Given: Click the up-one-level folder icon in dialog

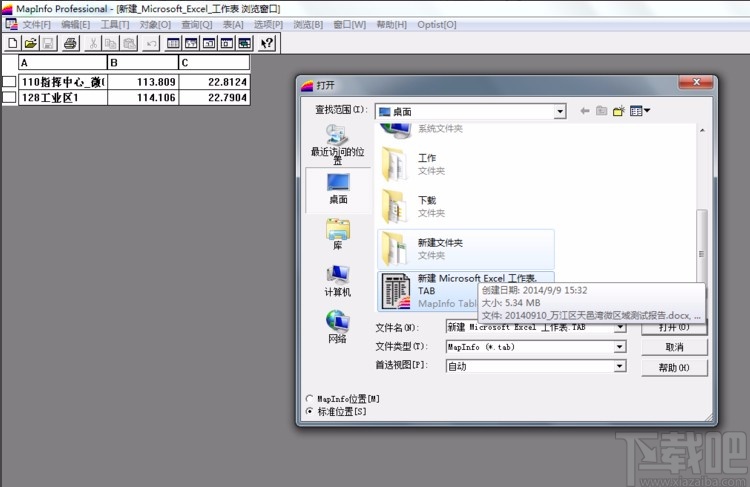Looking at the screenshot, I should (x=602, y=111).
